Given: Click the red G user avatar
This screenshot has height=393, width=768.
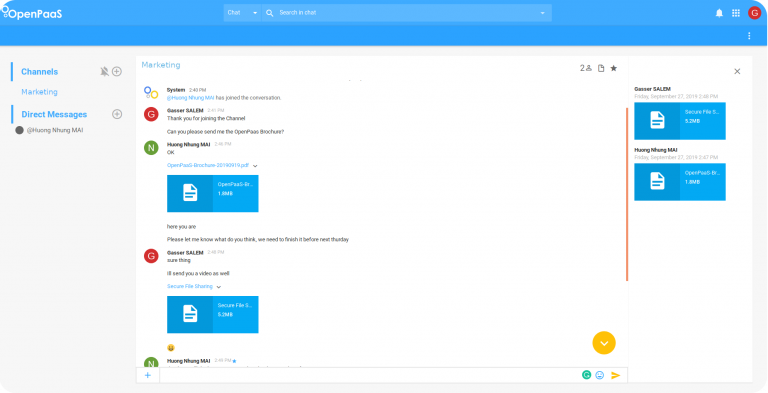Looking at the screenshot, I should coord(754,13).
